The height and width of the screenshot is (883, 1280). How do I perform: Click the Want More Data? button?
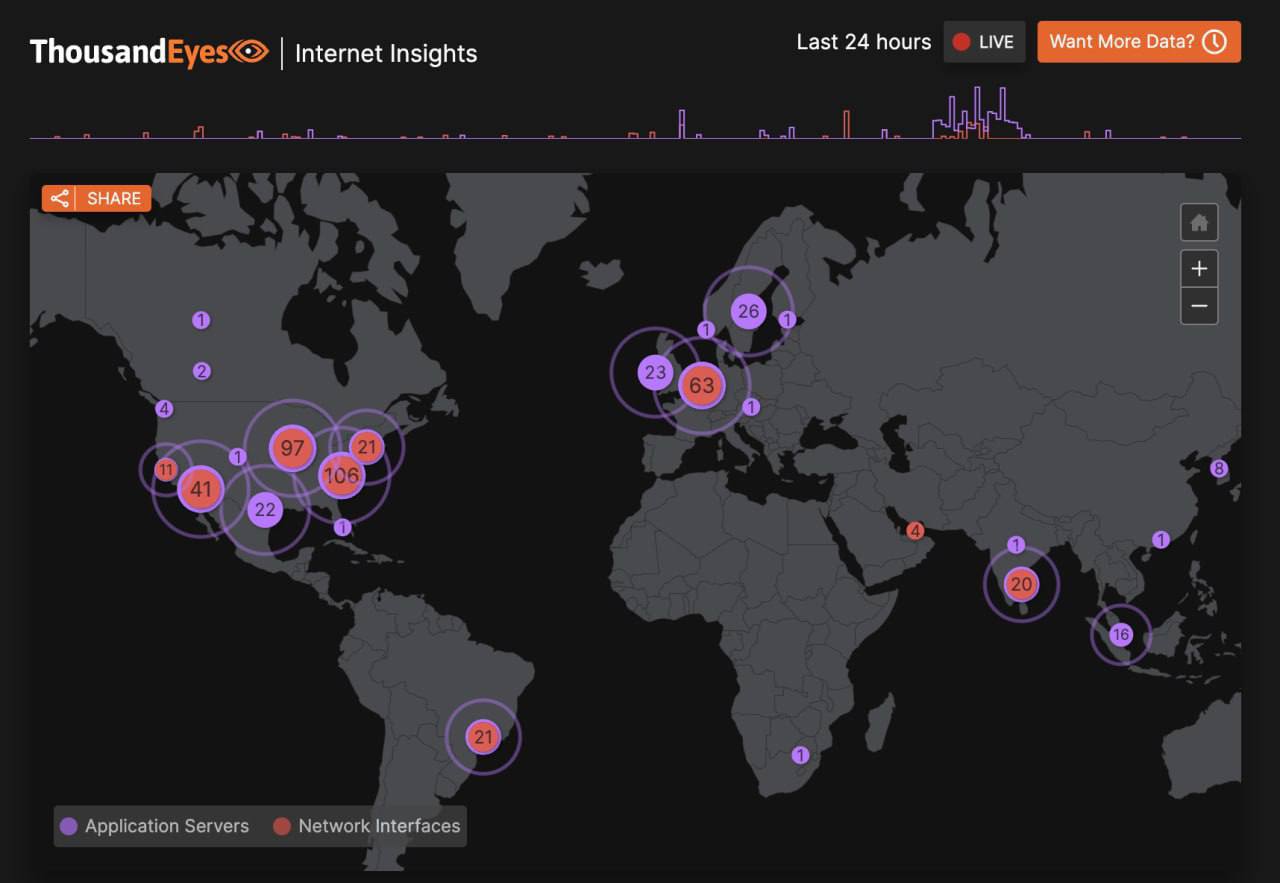coord(1138,42)
